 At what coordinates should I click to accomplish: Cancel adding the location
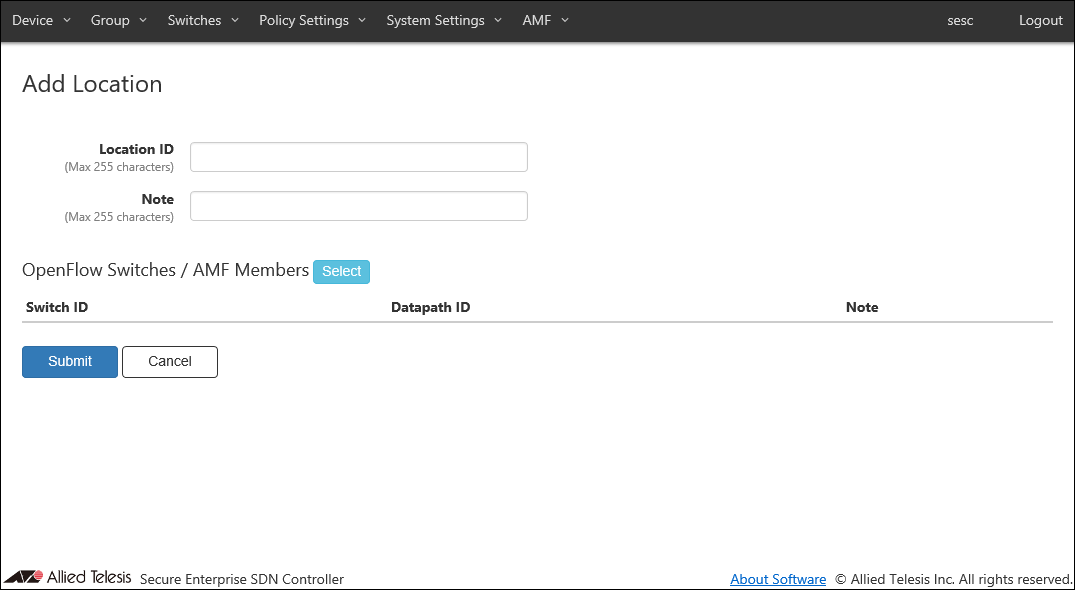pyautogui.click(x=170, y=362)
